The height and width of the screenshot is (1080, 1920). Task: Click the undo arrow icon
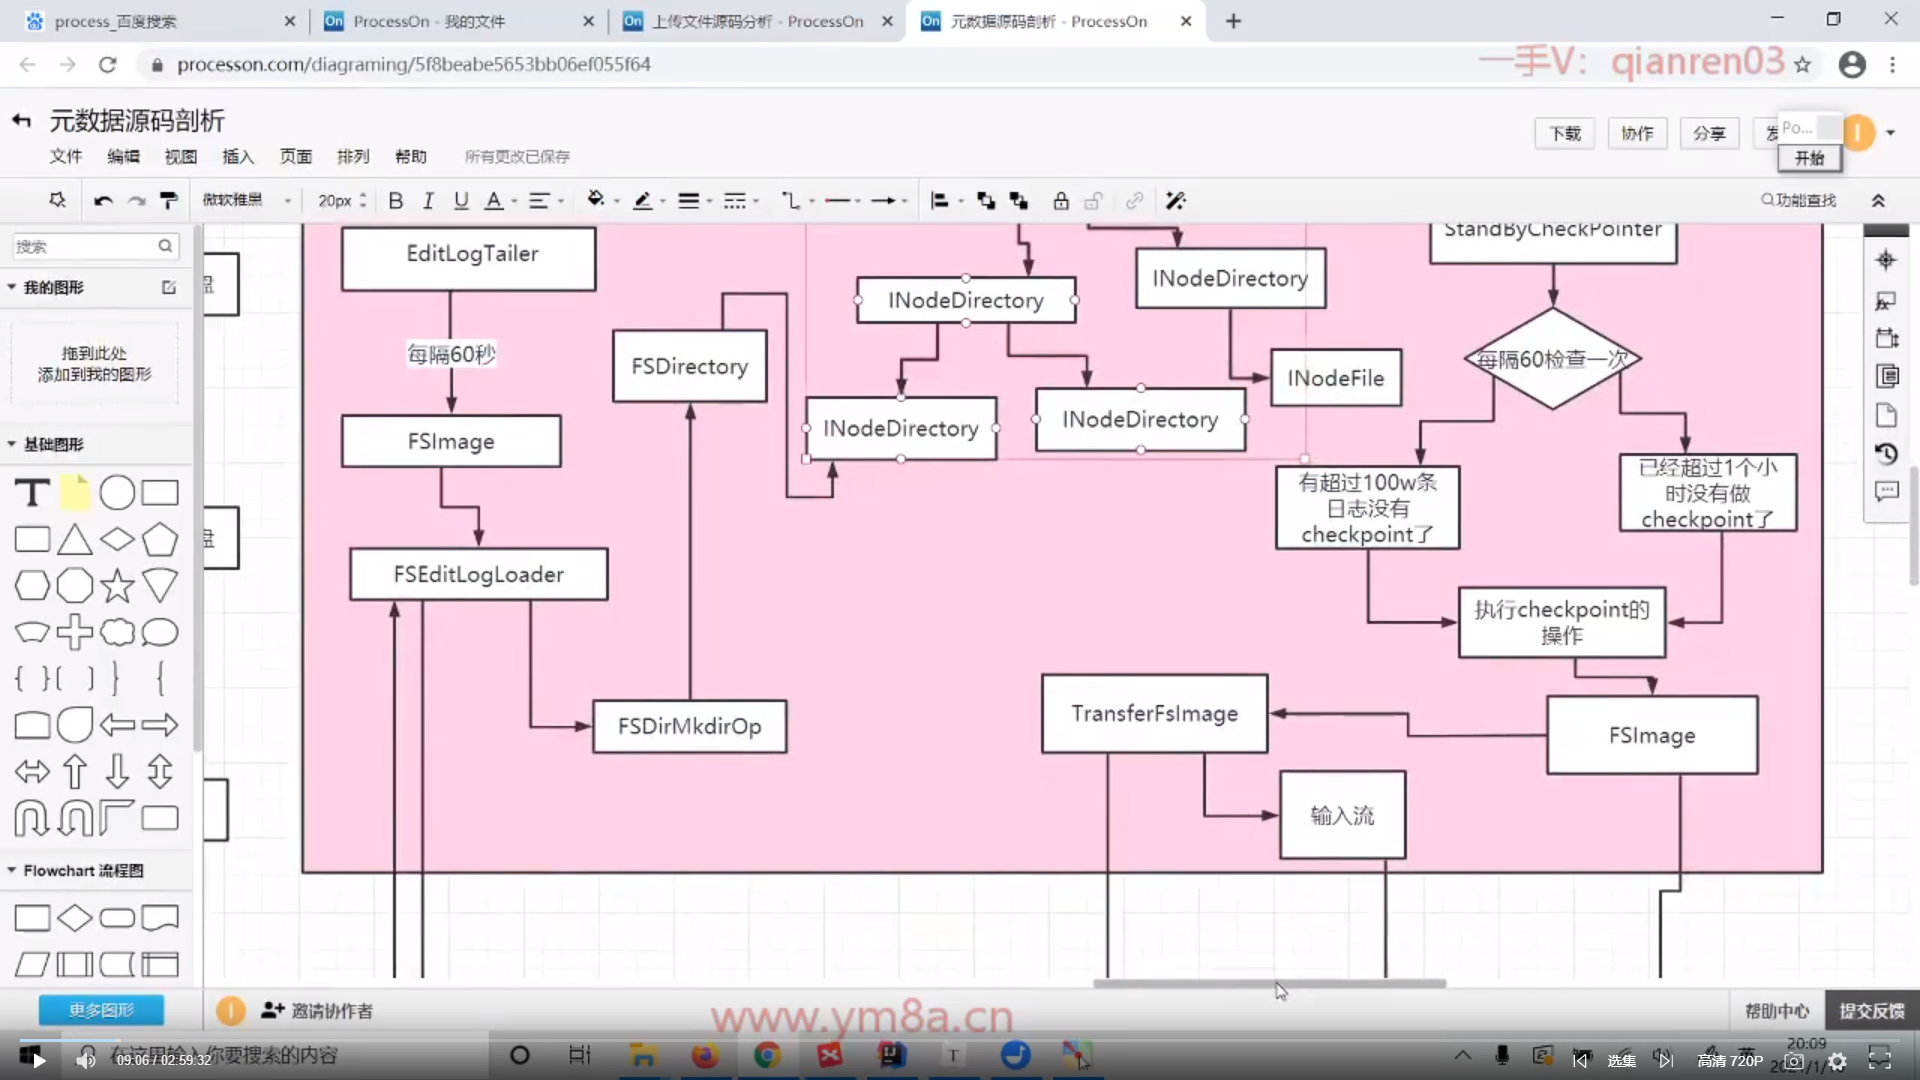pos(103,201)
